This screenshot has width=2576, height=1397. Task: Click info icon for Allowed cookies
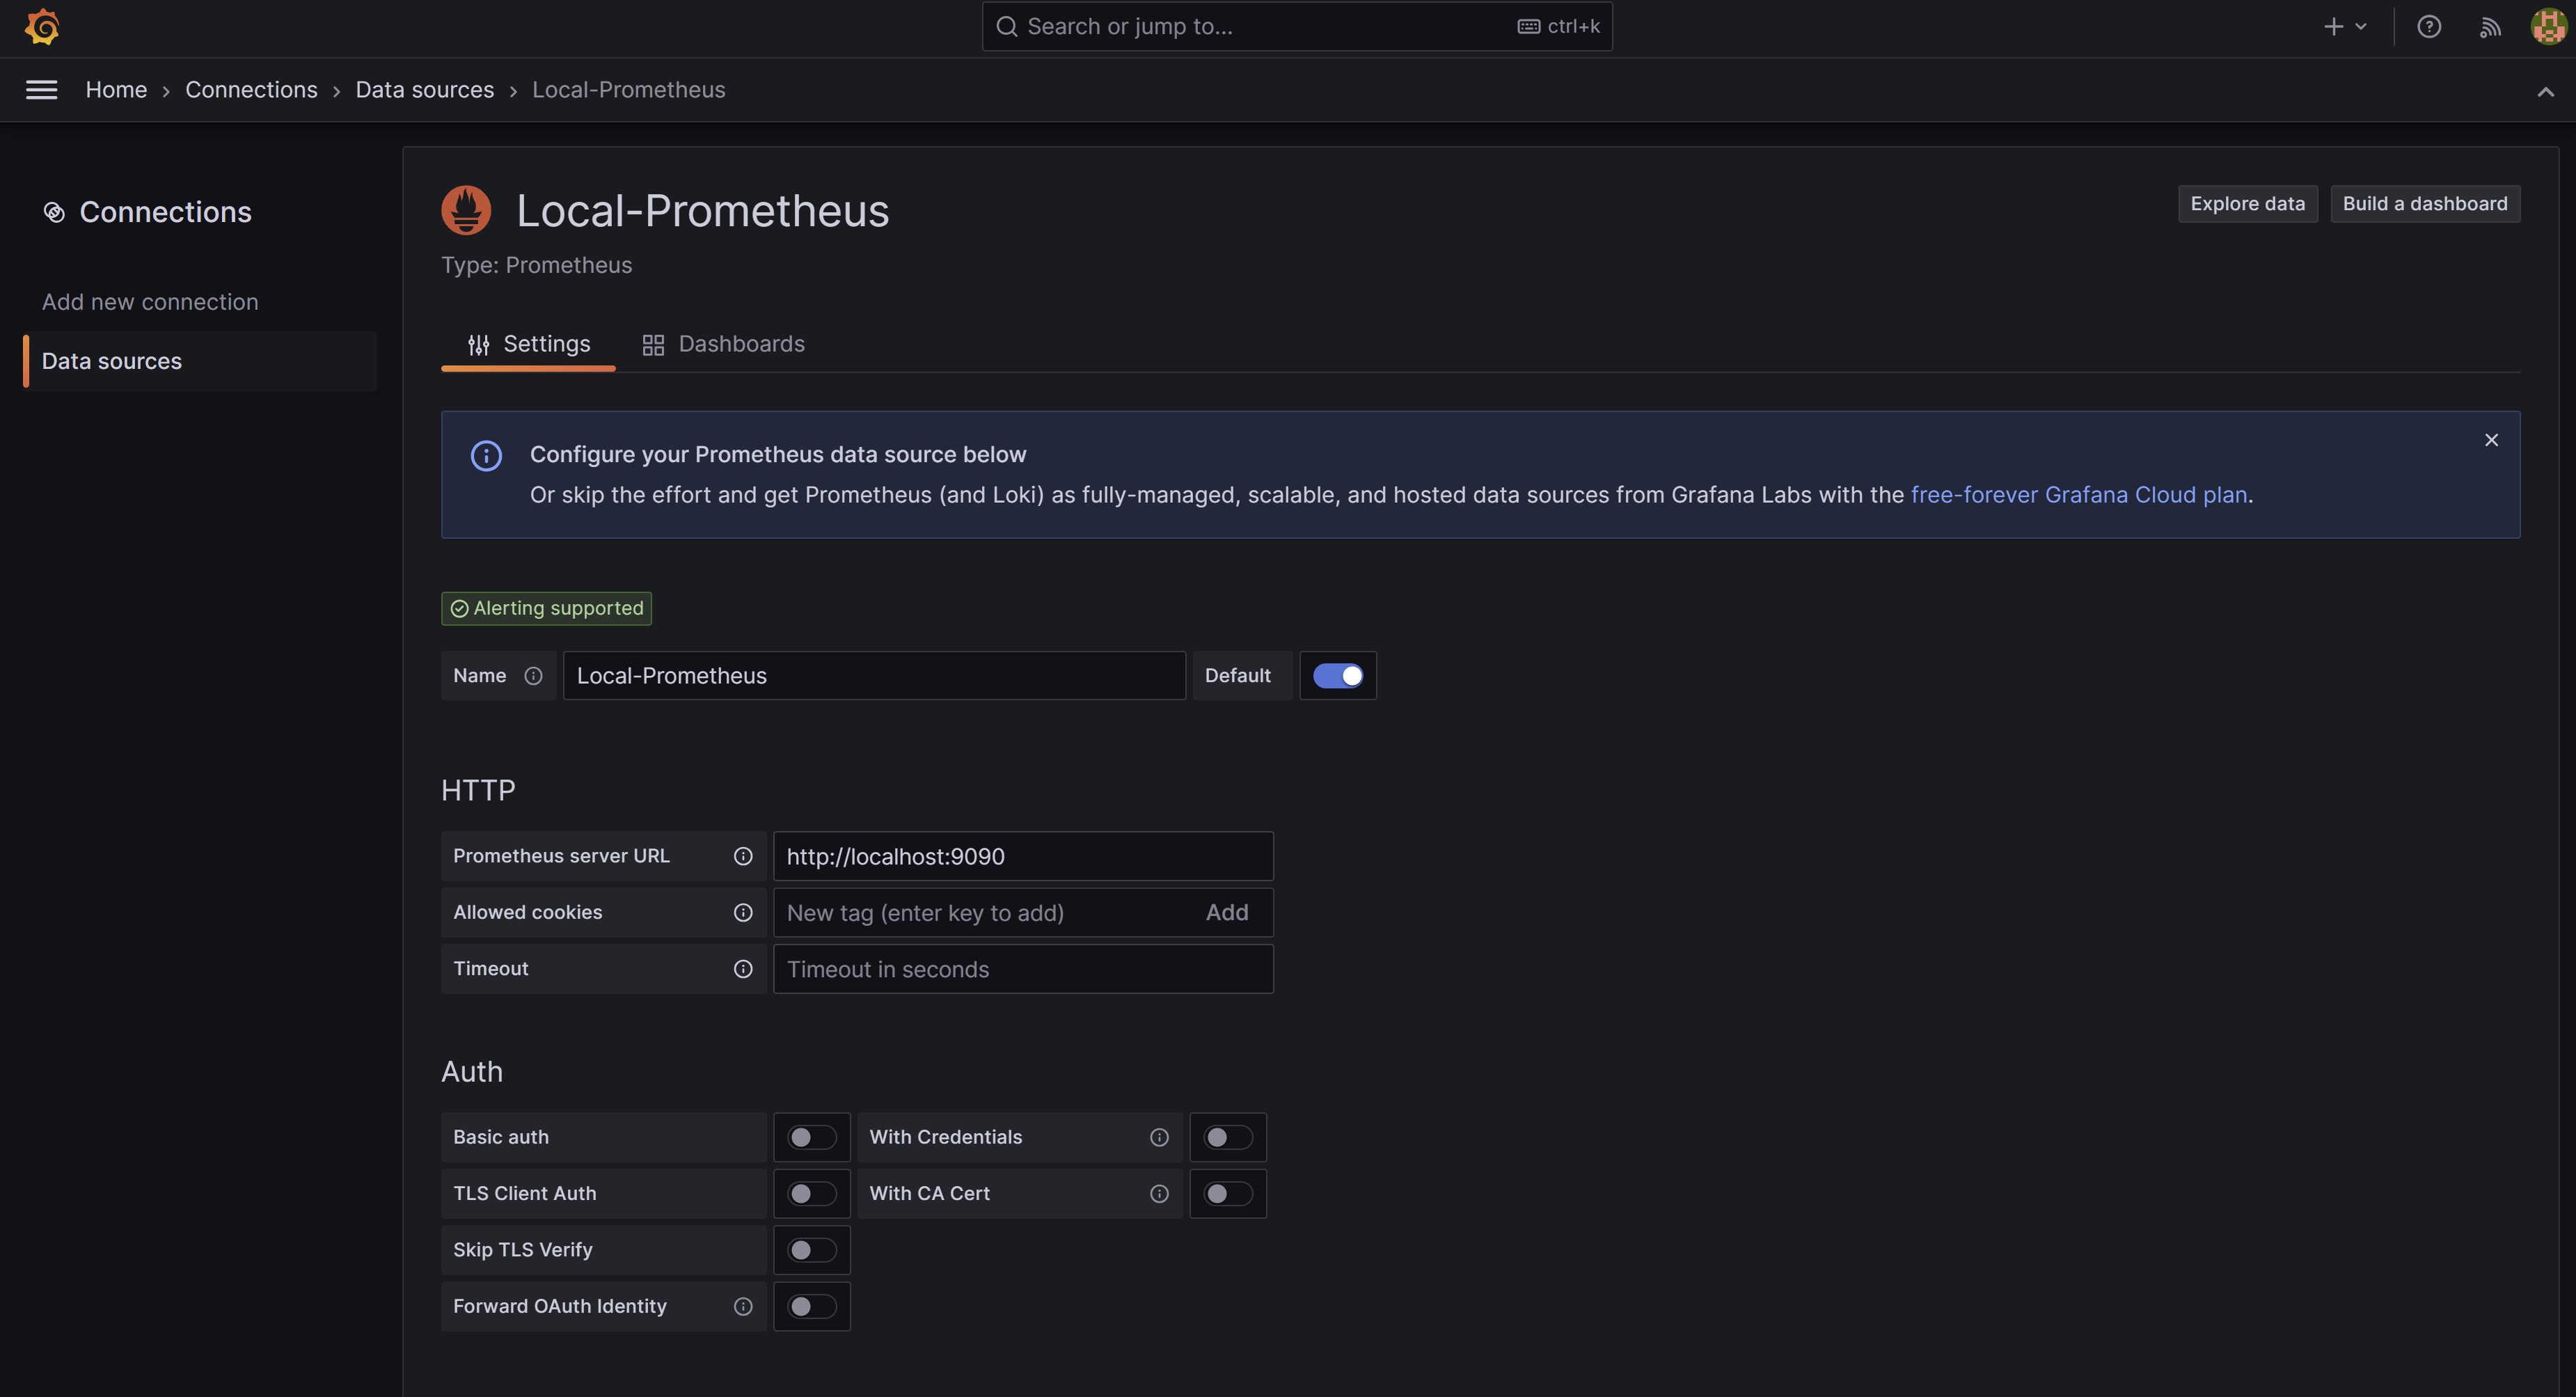743,912
